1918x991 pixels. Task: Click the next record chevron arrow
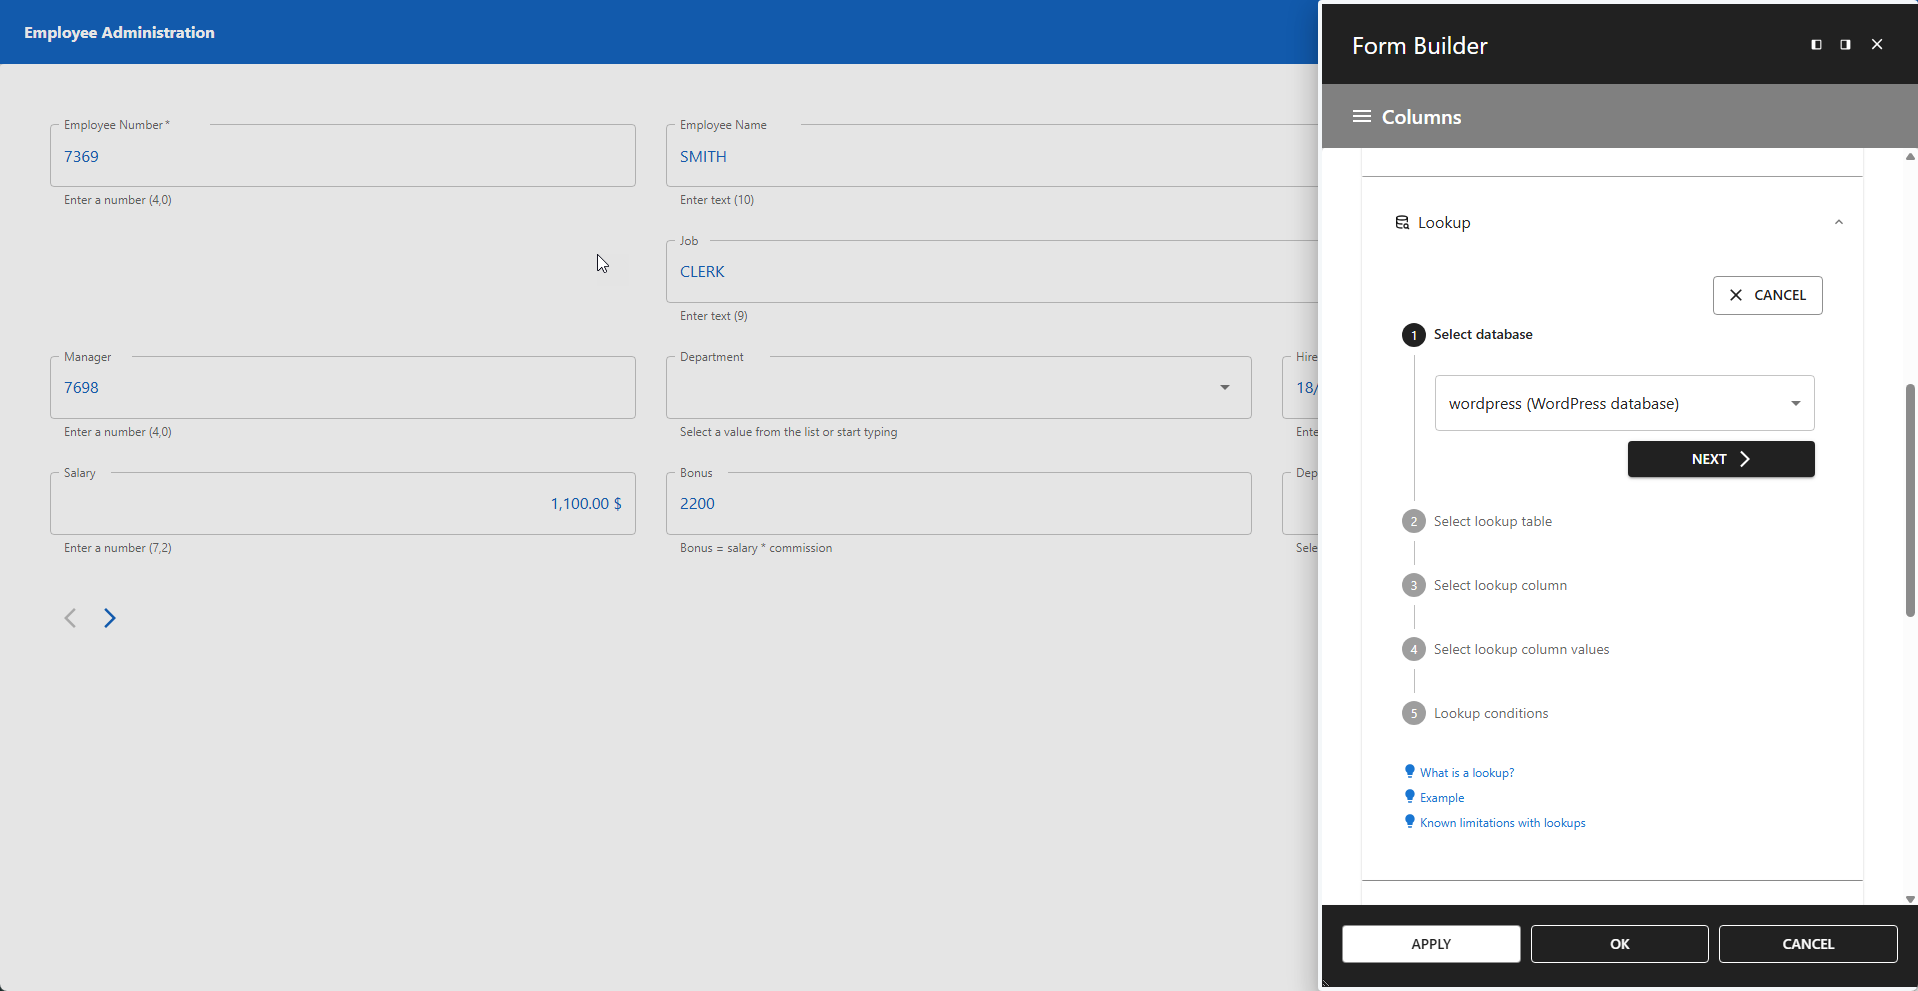(x=110, y=618)
